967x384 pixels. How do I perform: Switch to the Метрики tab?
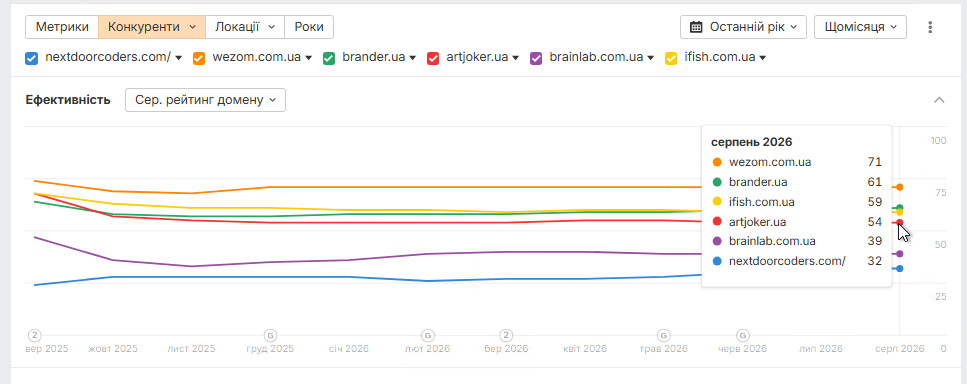click(x=62, y=27)
